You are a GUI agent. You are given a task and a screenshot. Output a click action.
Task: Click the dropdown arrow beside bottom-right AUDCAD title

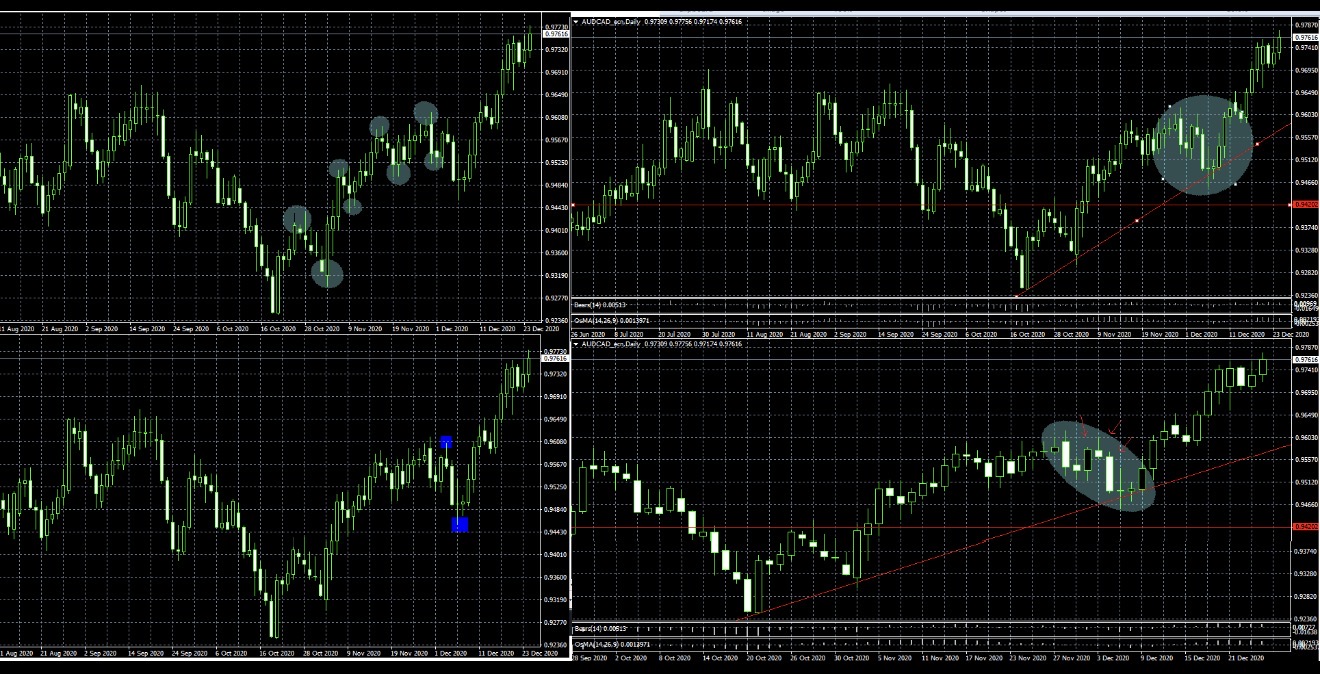point(576,344)
